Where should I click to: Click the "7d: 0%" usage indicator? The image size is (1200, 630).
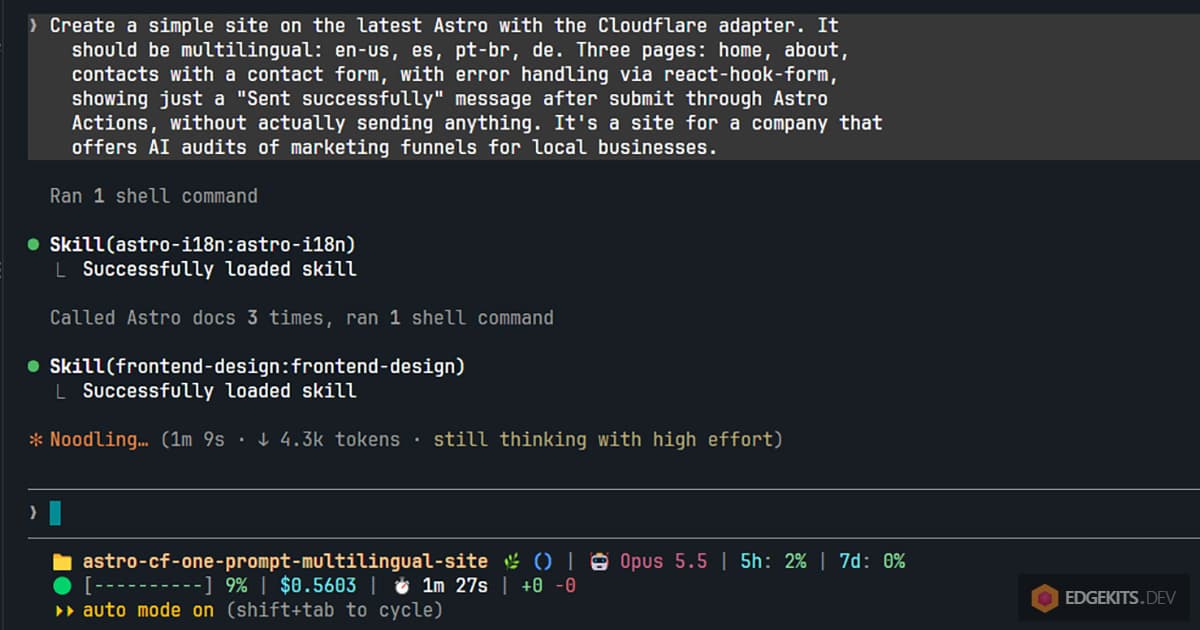coord(872,562)
